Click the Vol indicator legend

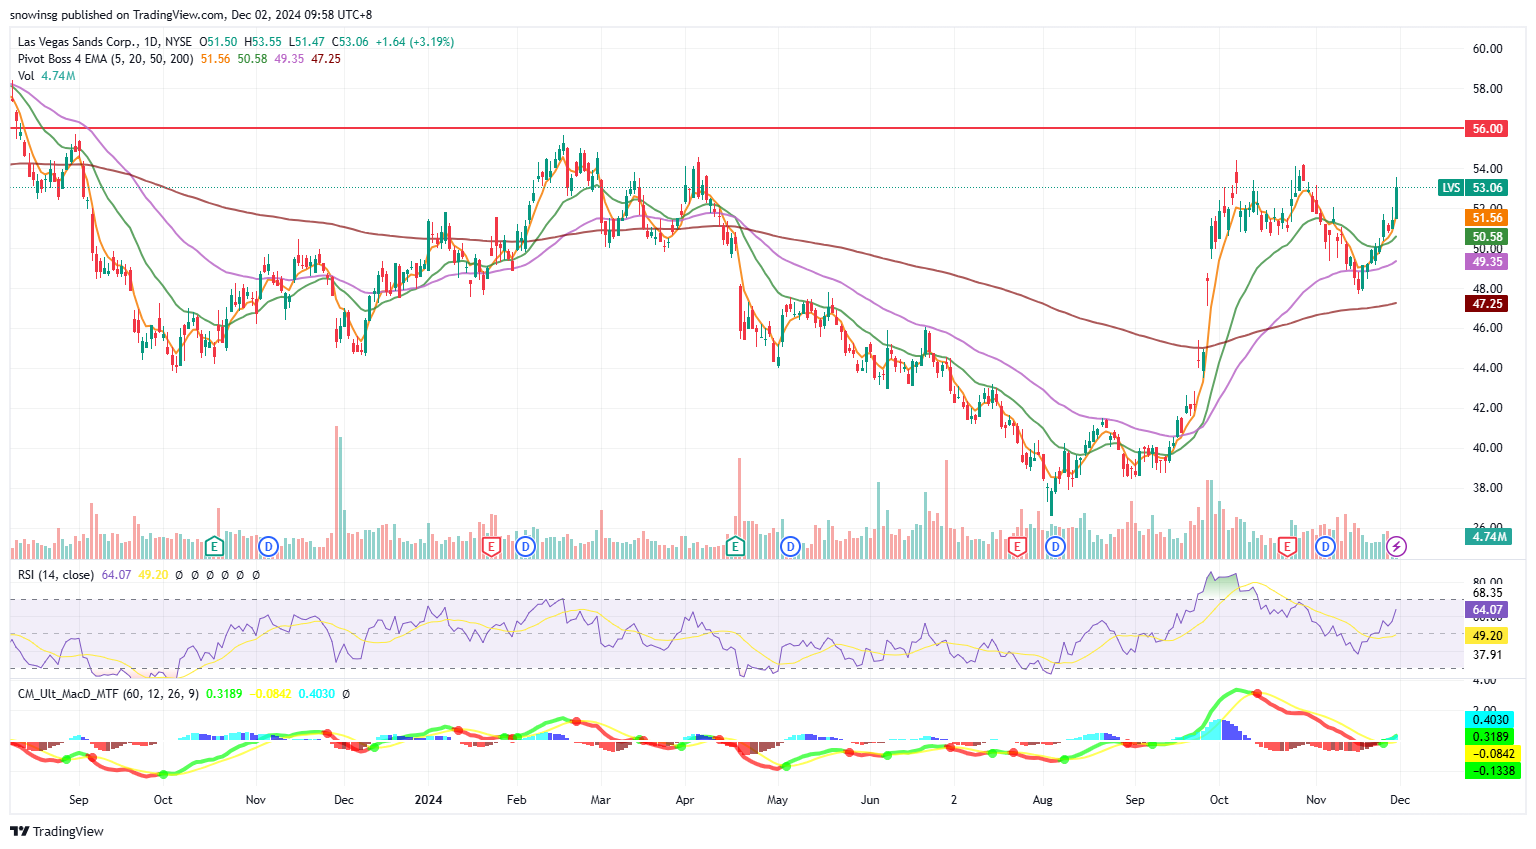point(26,76)
